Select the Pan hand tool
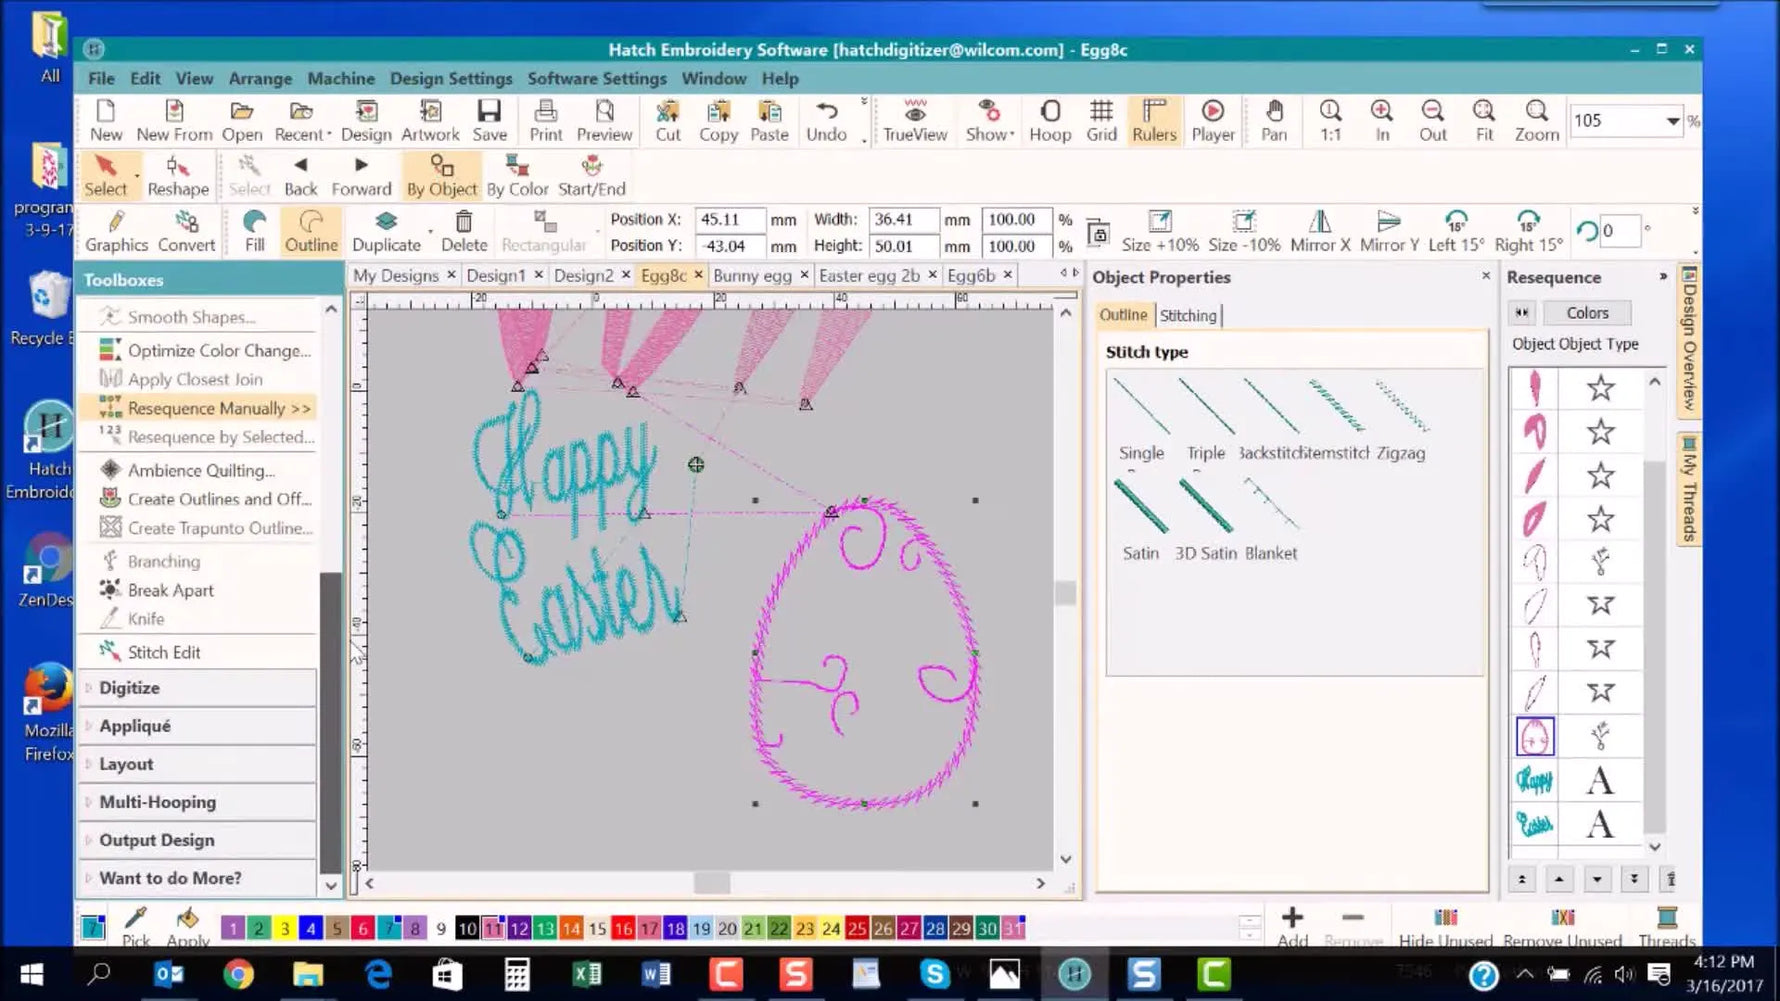 1273,121
